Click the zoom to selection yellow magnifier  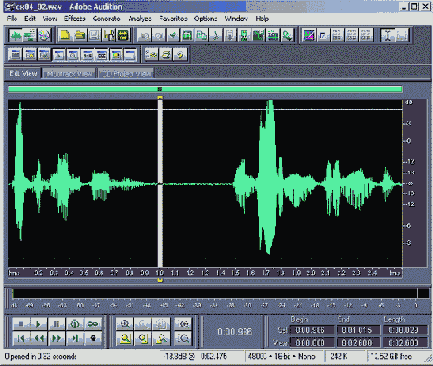[125, 339]
